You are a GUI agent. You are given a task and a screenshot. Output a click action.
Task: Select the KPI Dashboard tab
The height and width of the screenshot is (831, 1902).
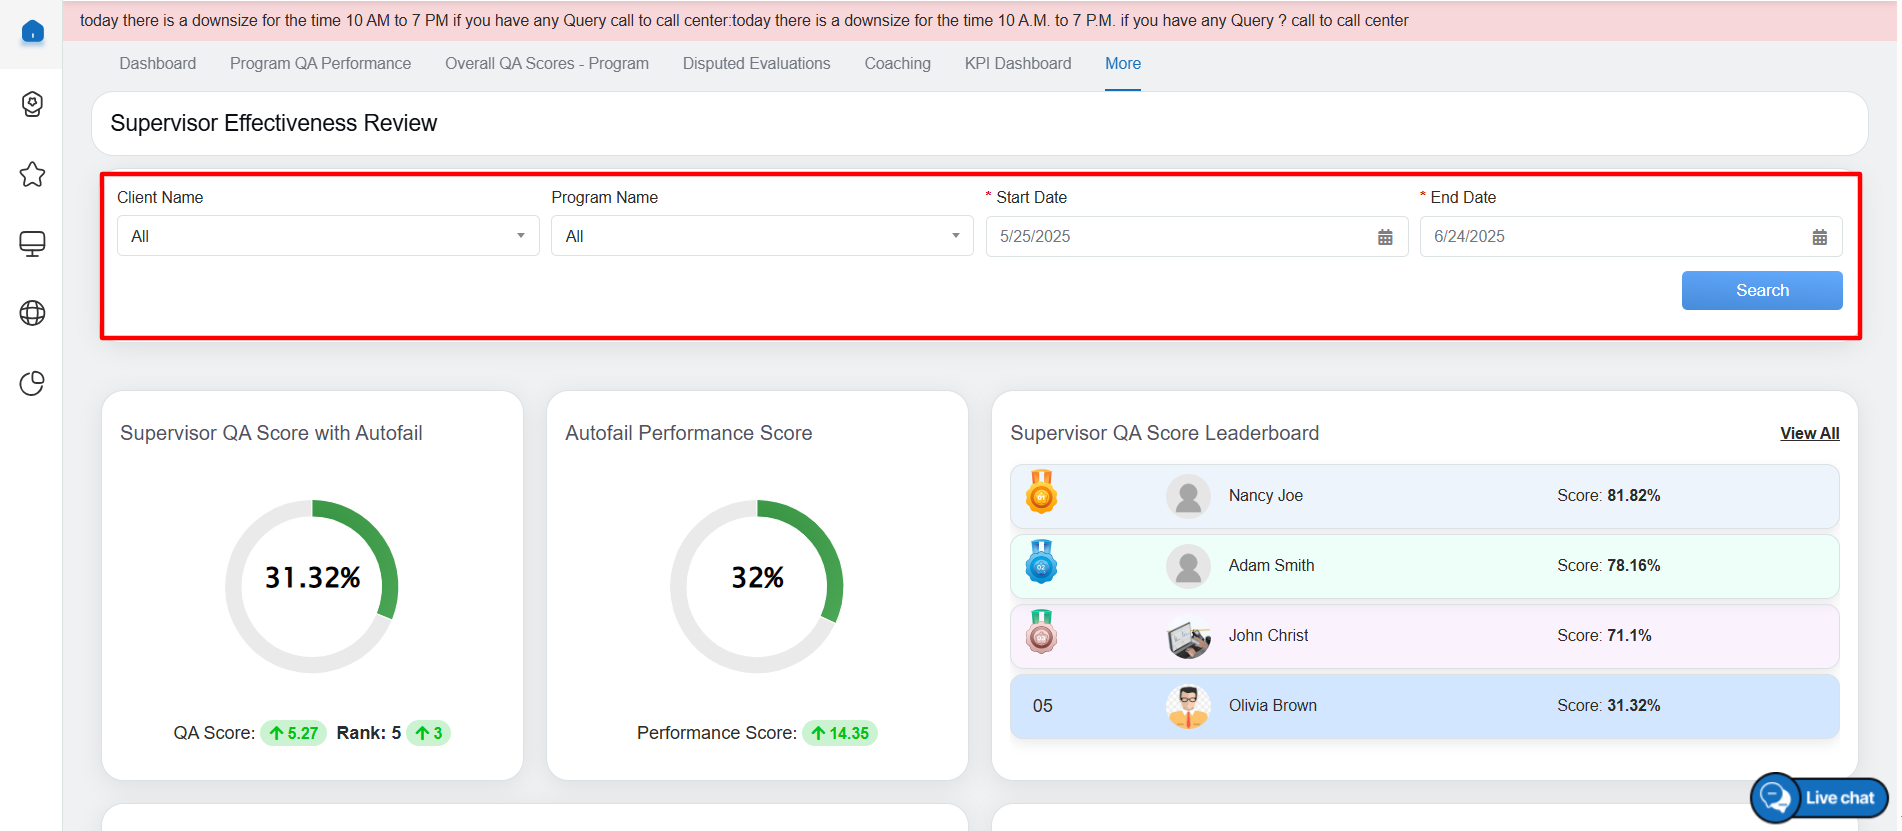(x=1017, y=63)
